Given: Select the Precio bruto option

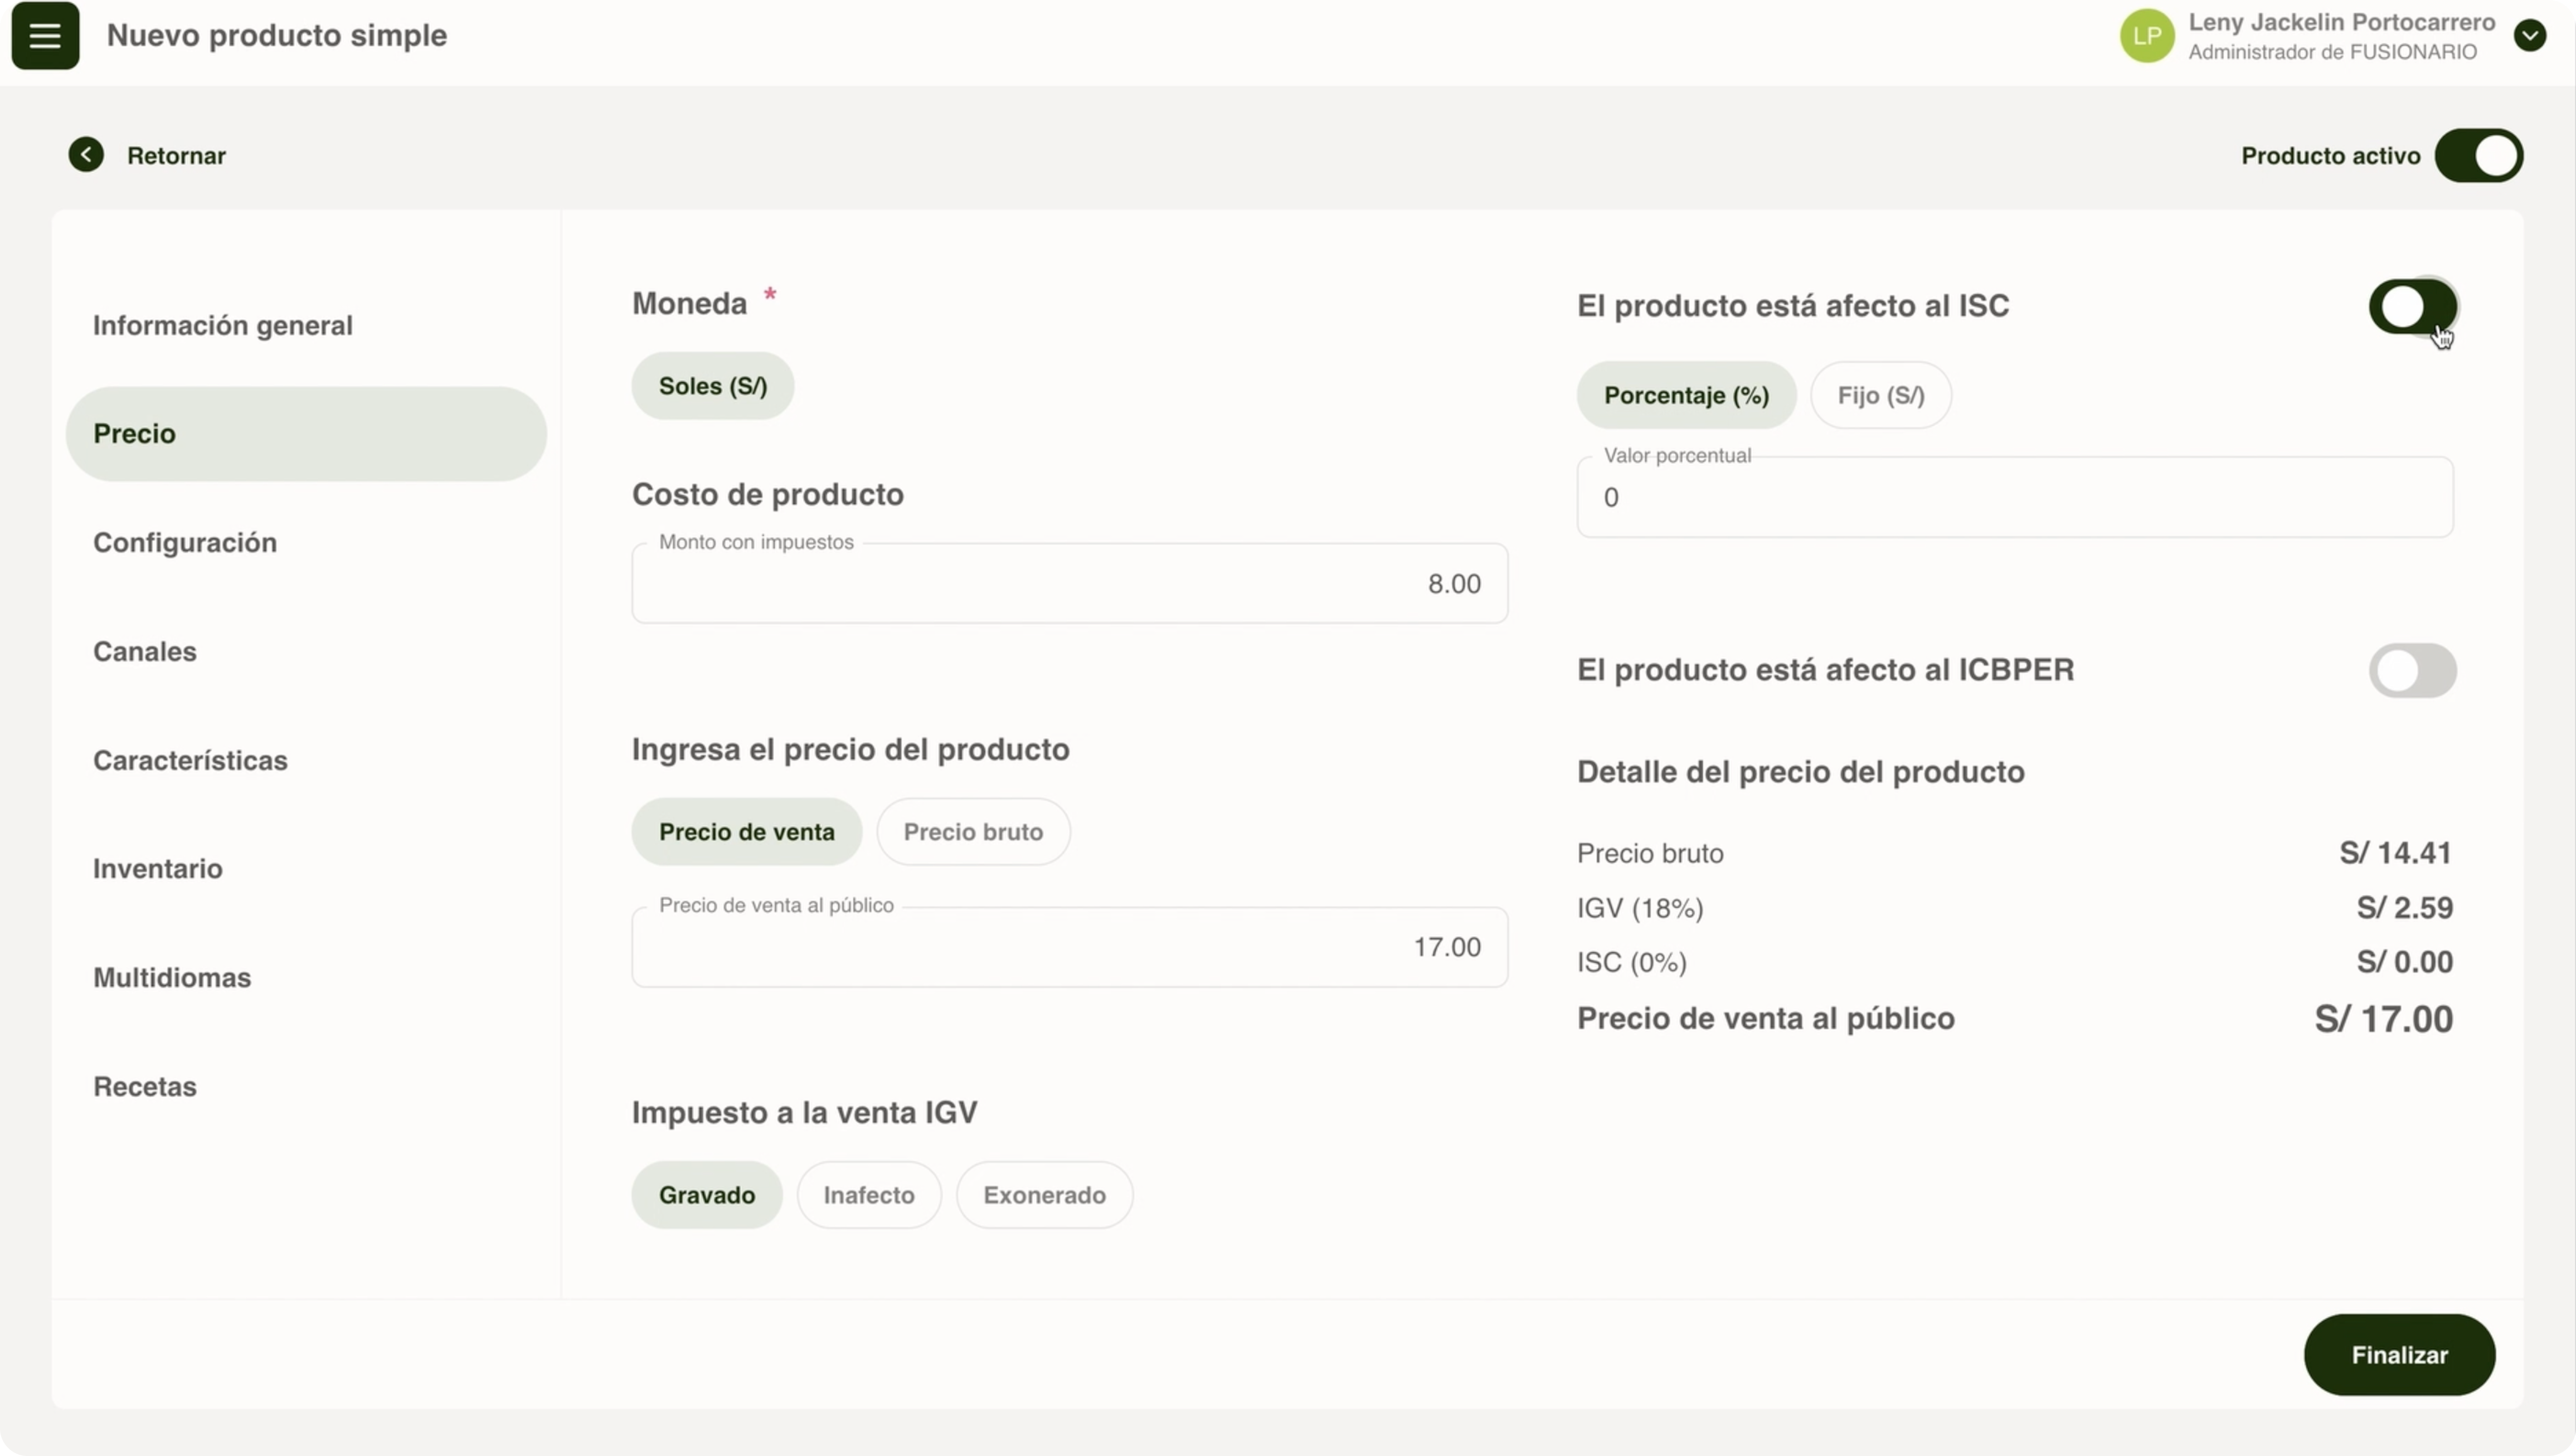Looking at the screenshot, I should pyautogui.click(x=972, y=832).
